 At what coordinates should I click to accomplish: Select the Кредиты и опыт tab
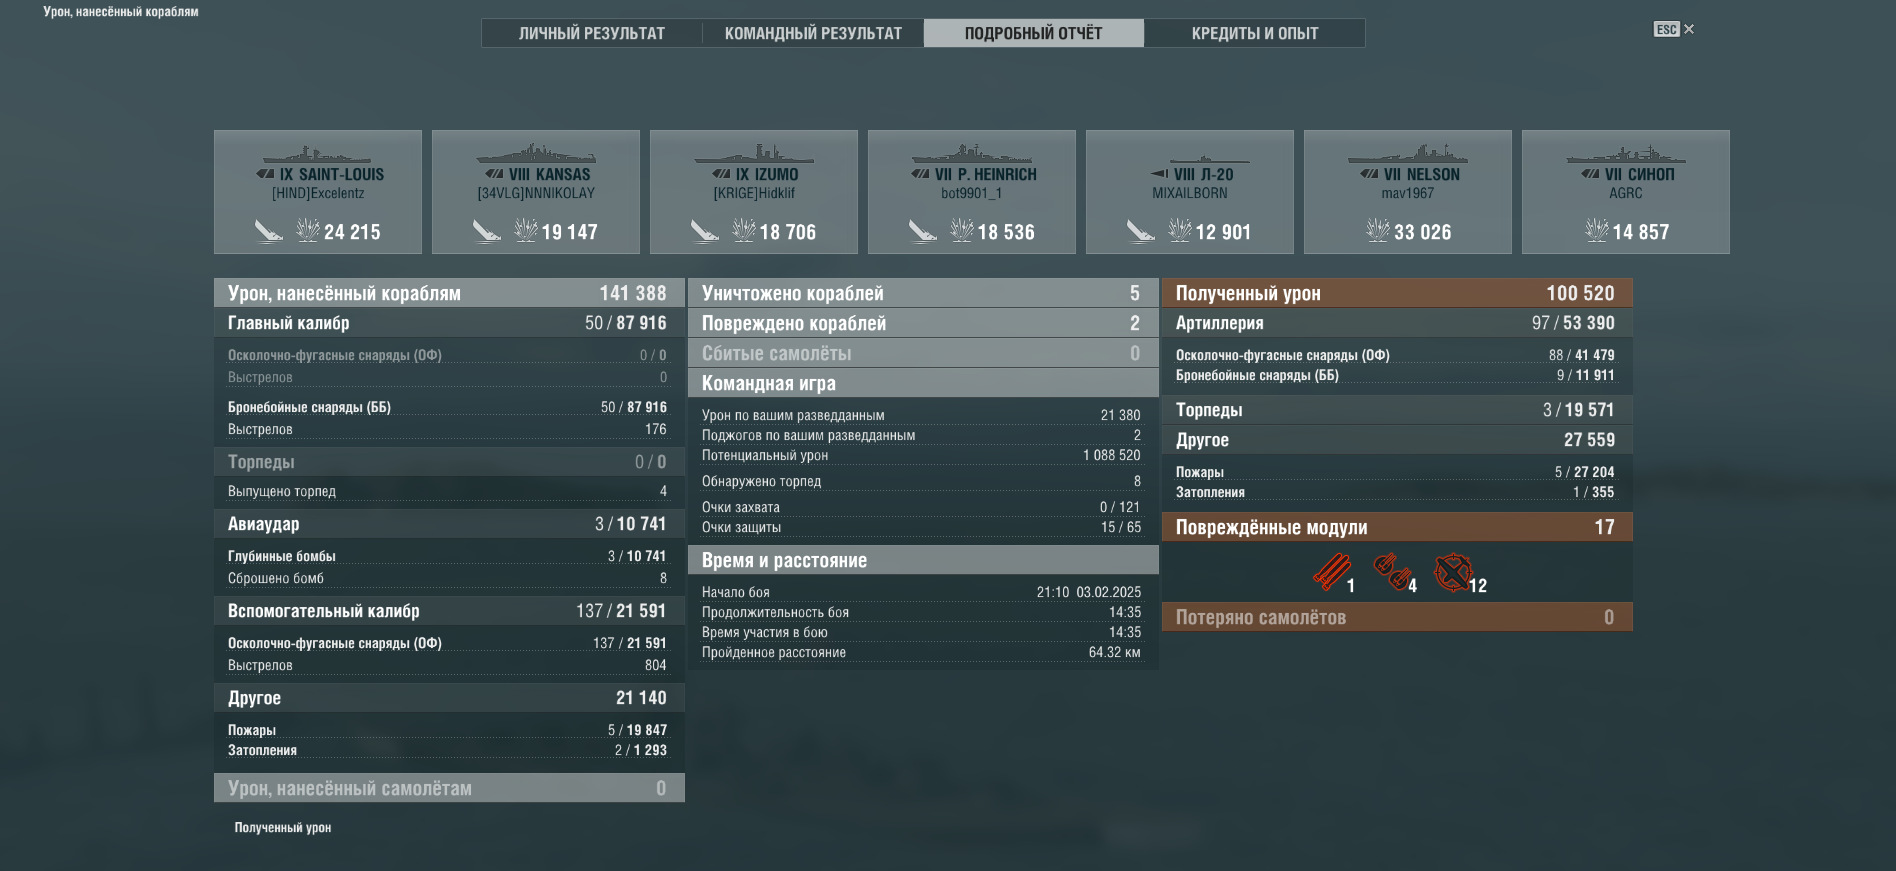(1254, 33)
